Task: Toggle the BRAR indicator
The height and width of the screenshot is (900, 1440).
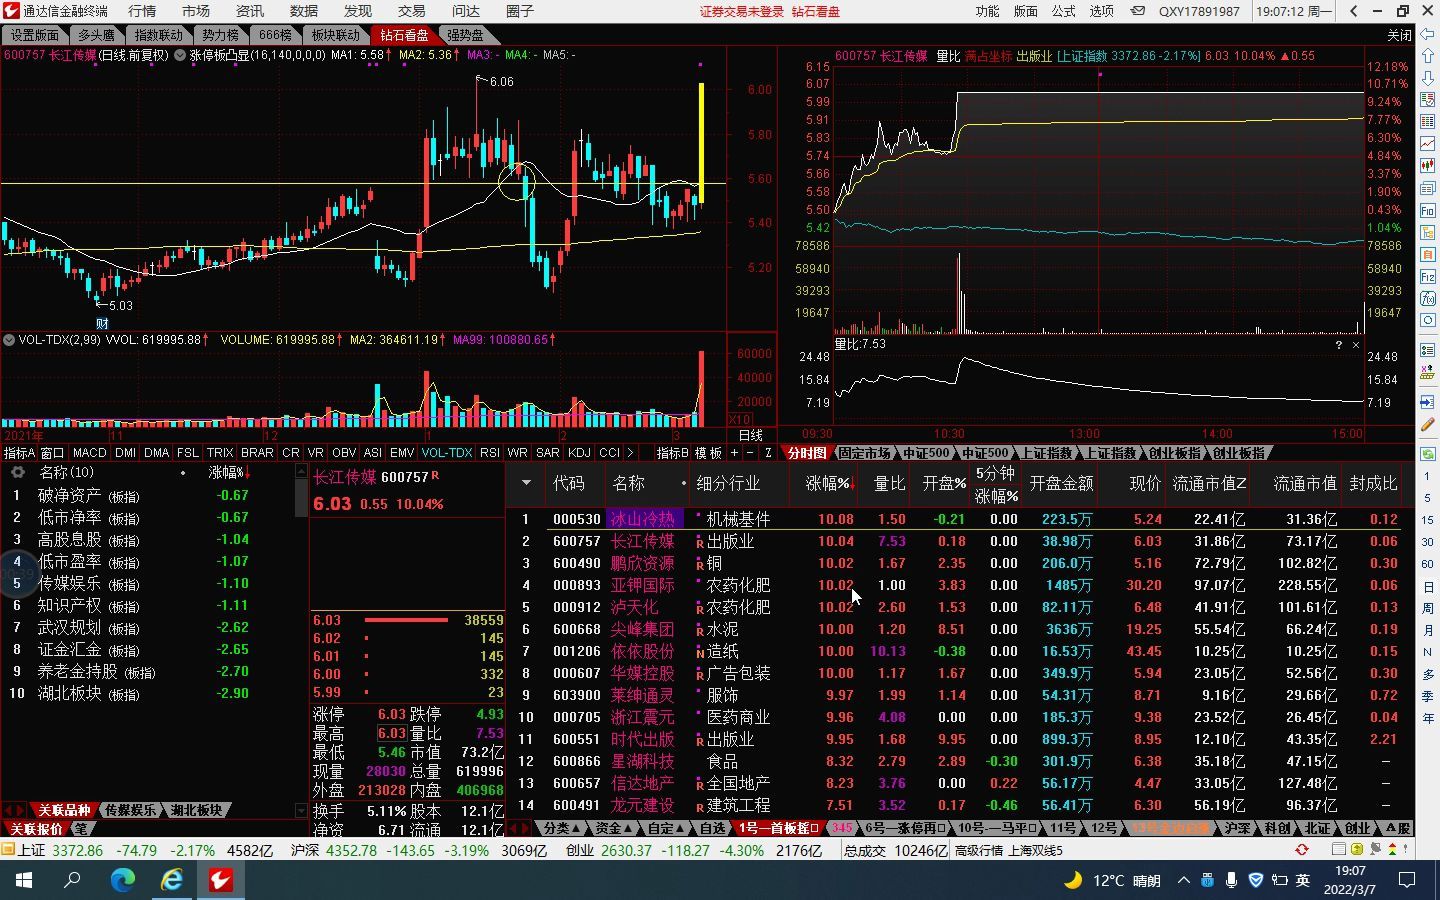Action: [x=256, y=452]
